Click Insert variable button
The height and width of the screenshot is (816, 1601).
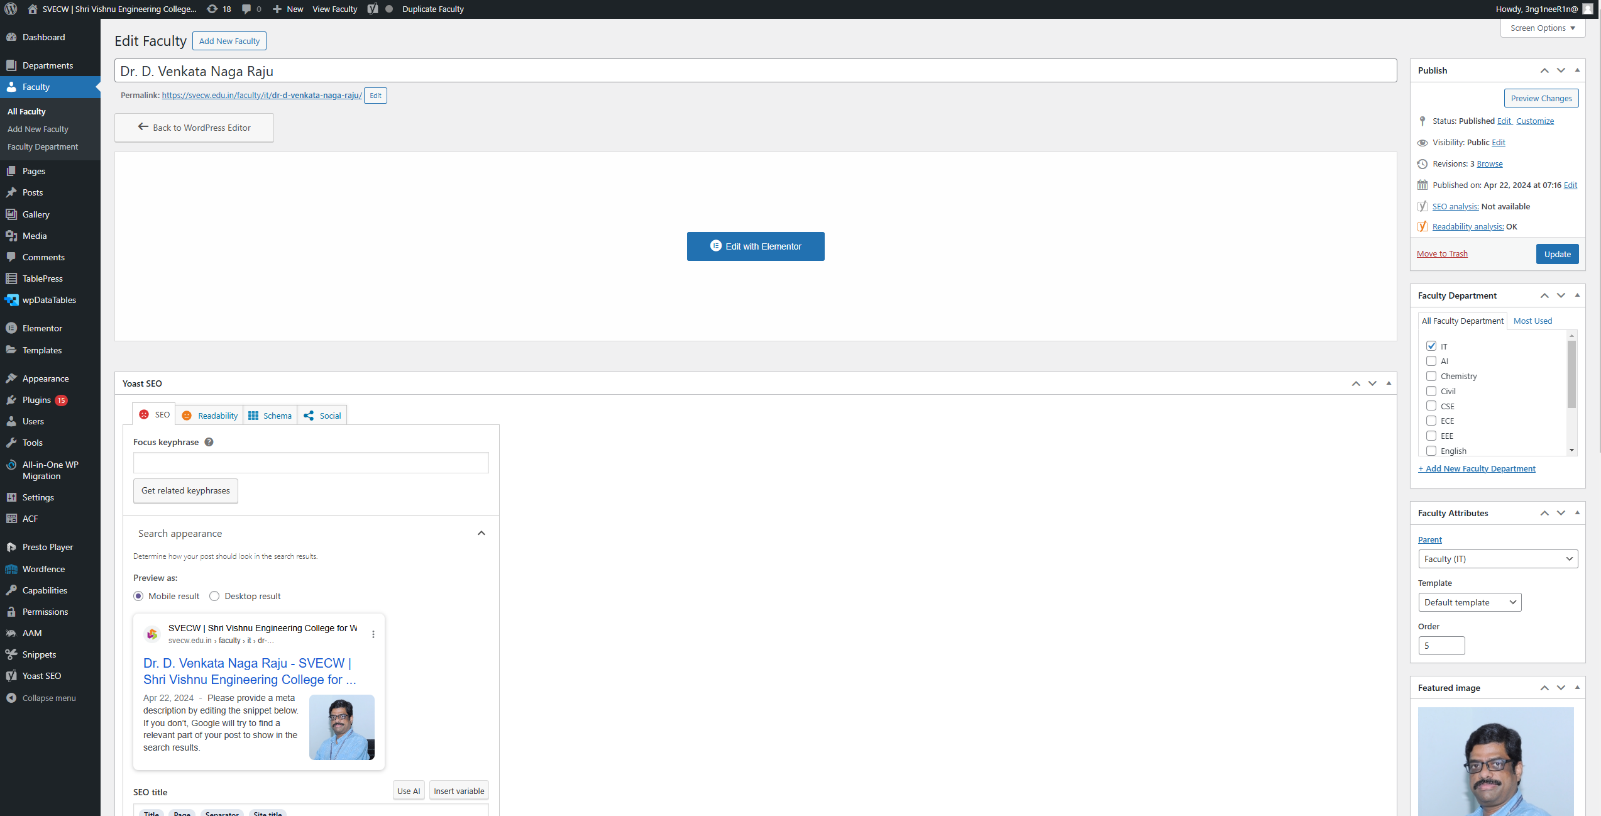point(459,791)
